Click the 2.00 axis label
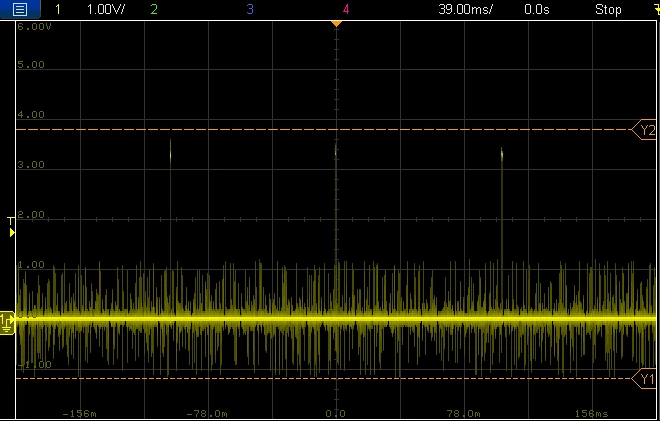Image resolution: width=660 pixels, height=421 pixels. (31, 215)
